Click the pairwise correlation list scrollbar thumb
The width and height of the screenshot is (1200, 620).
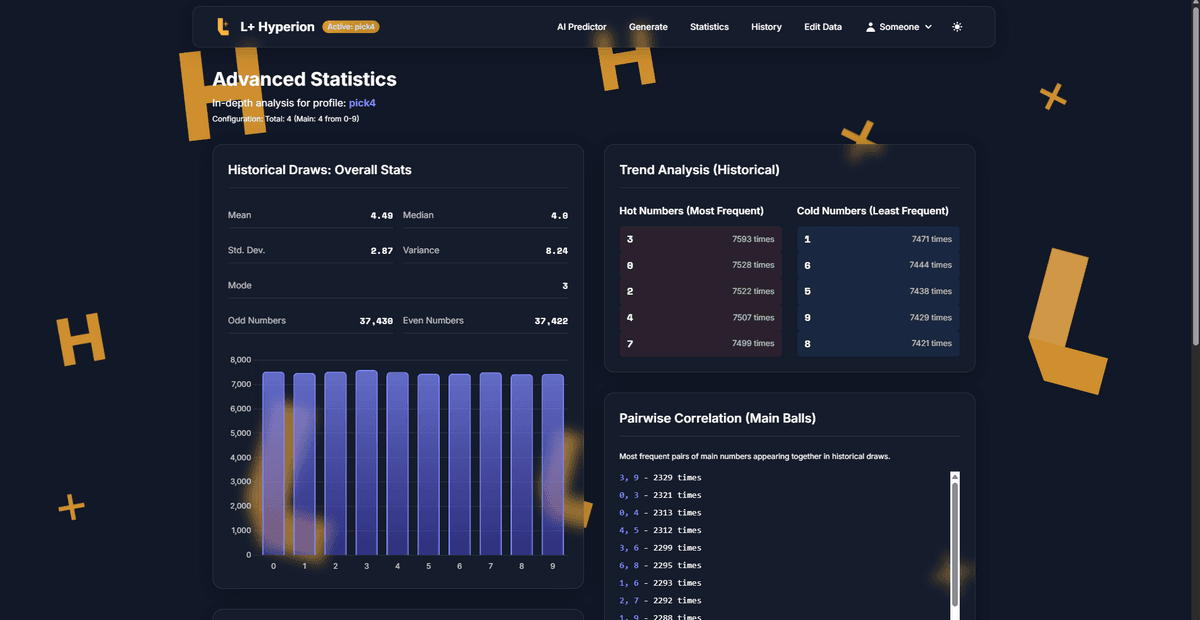(955, 540)
